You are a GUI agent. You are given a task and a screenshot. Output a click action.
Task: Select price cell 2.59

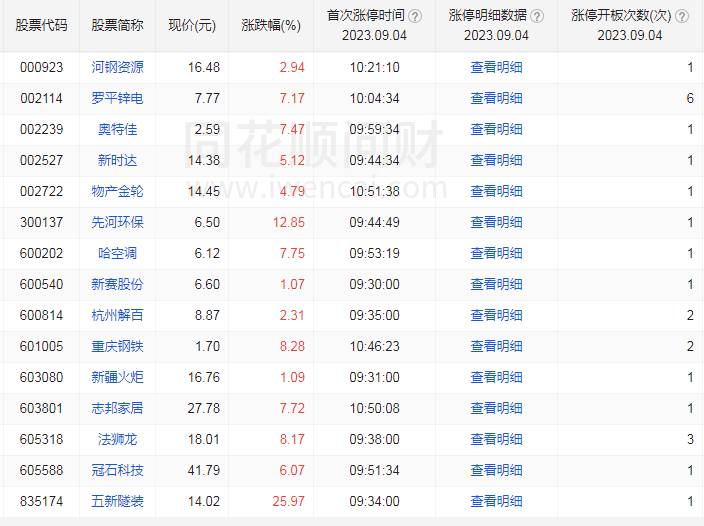(x=207, y=129)
